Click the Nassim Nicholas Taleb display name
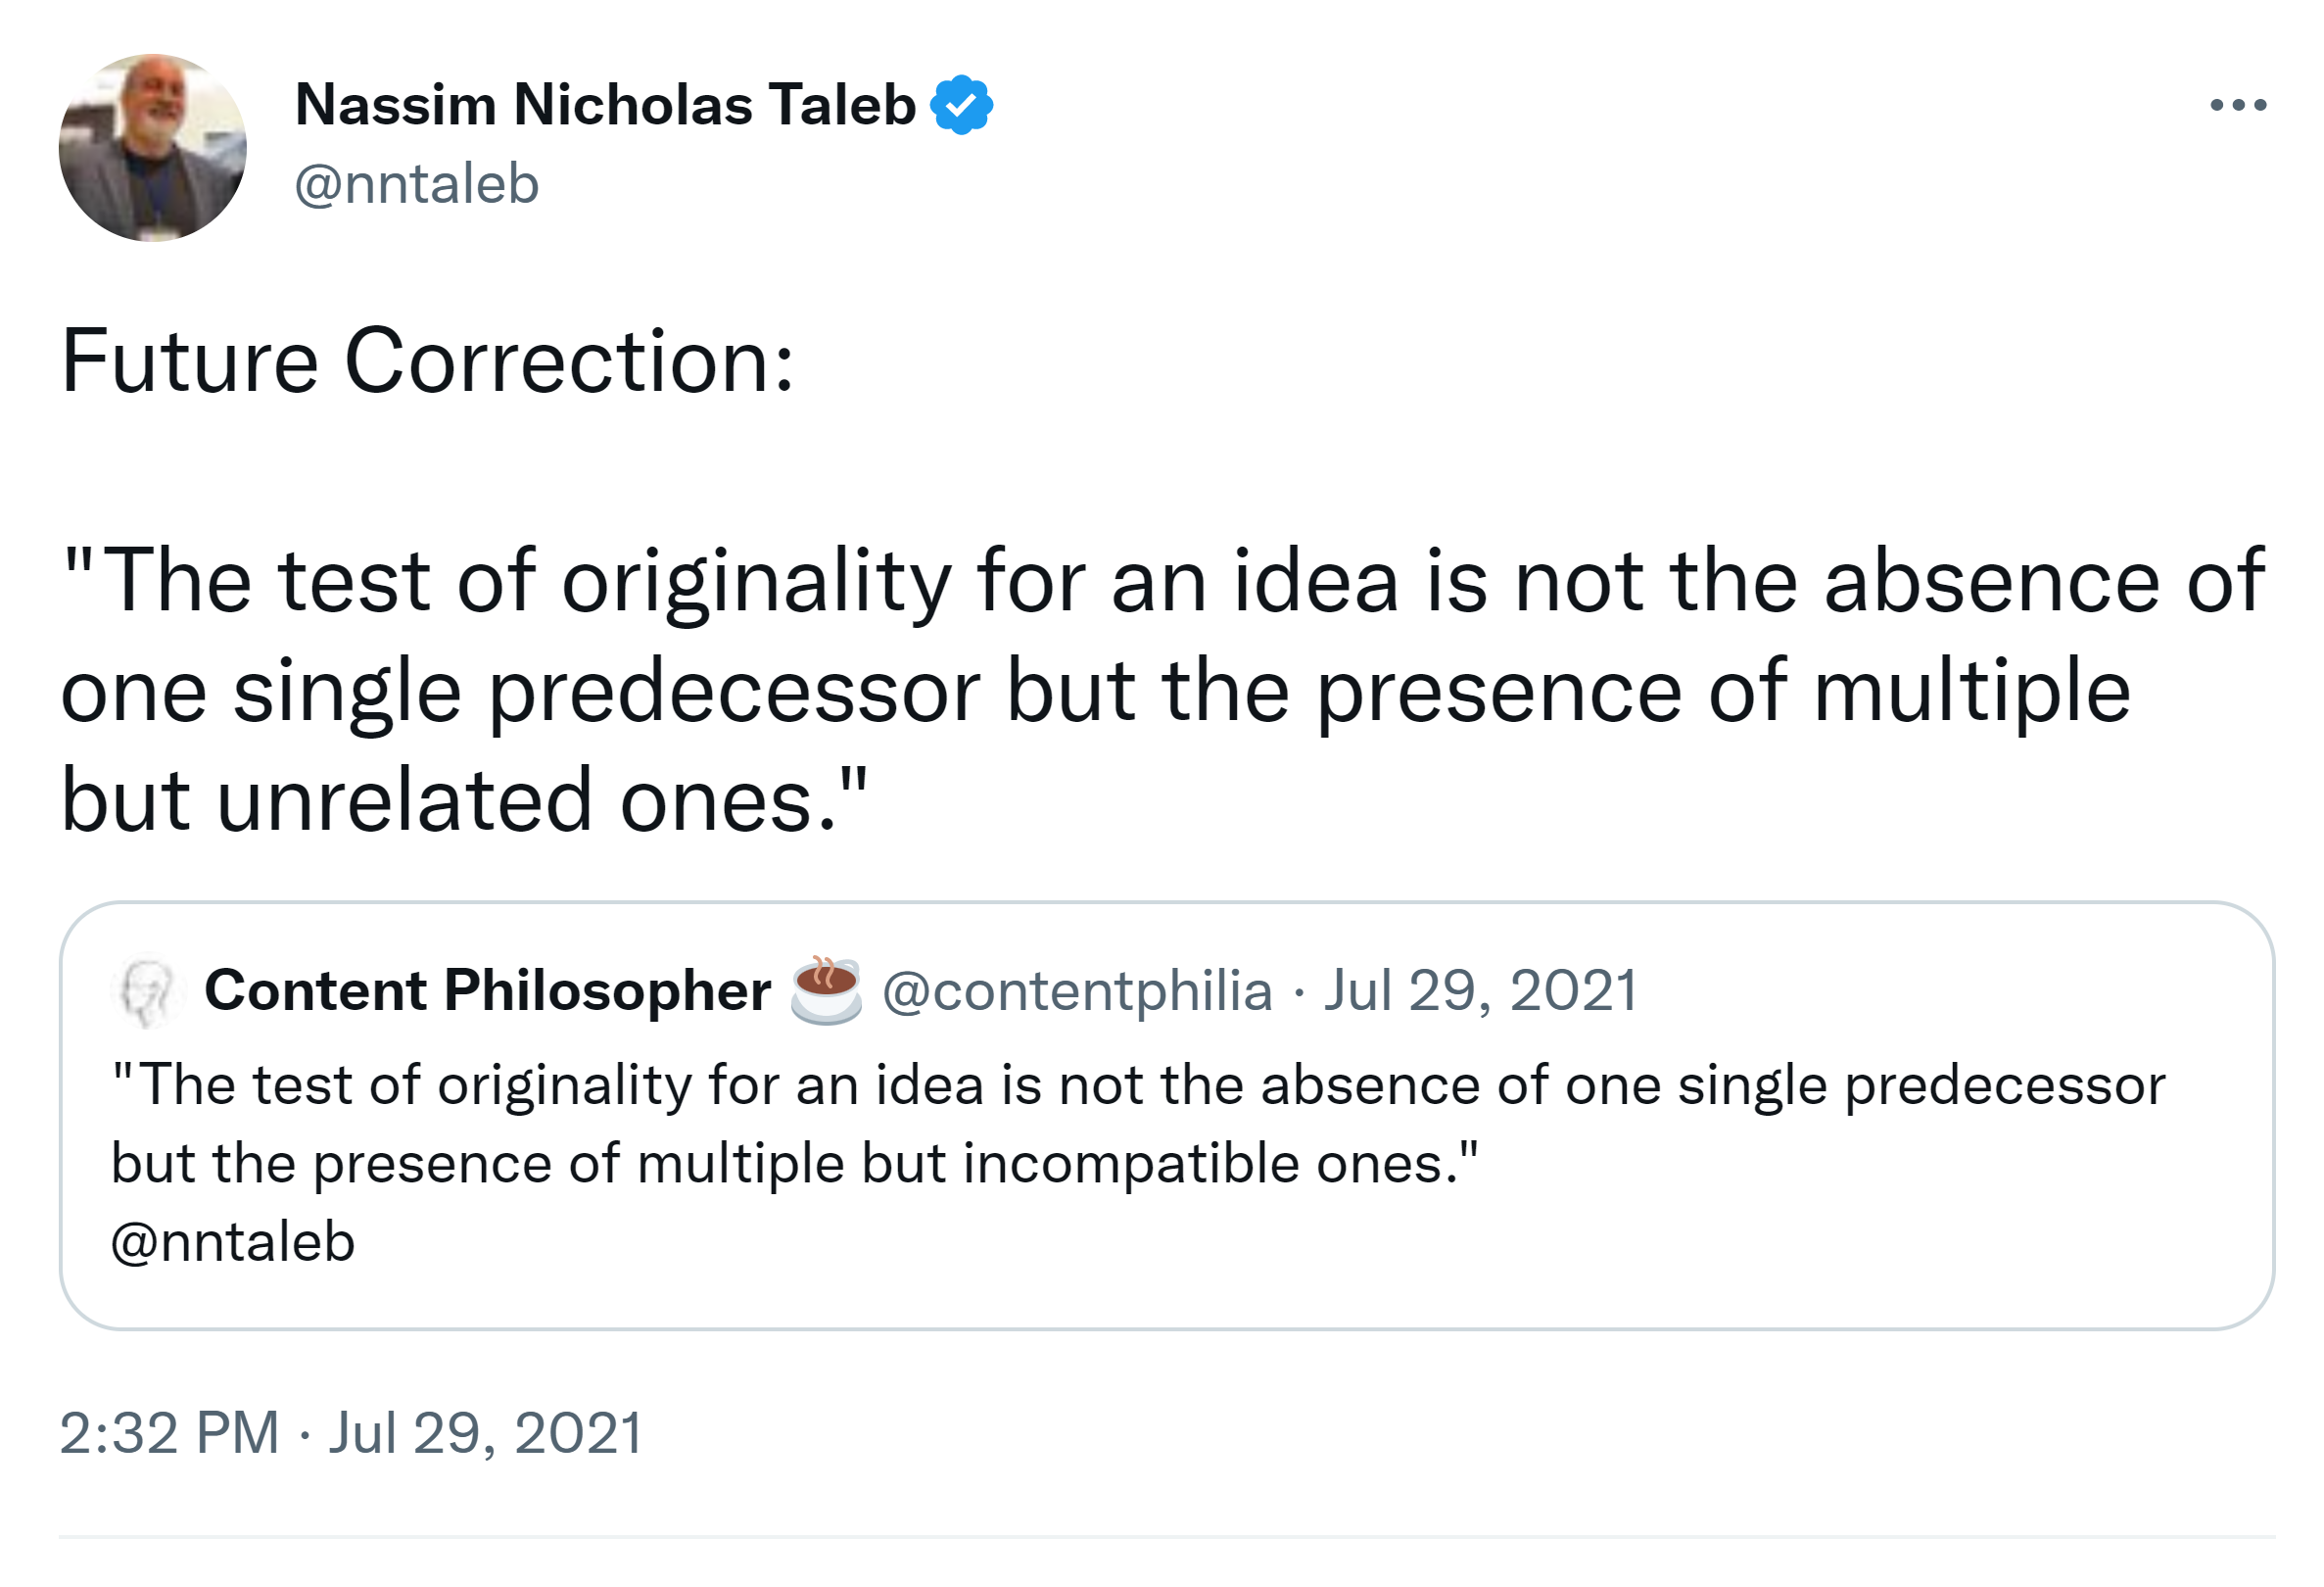Screen dimensions: 2324x1587 (605, 104)
